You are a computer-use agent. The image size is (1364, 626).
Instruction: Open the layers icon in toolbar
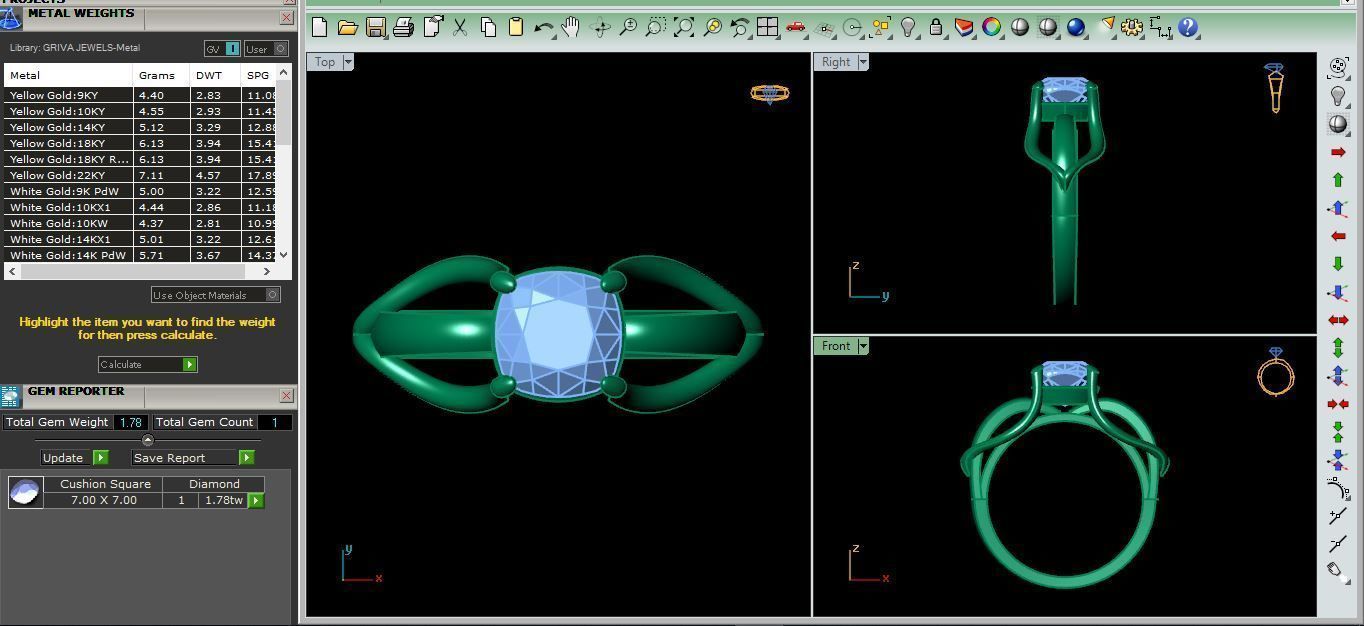click(x=964, y=28)
